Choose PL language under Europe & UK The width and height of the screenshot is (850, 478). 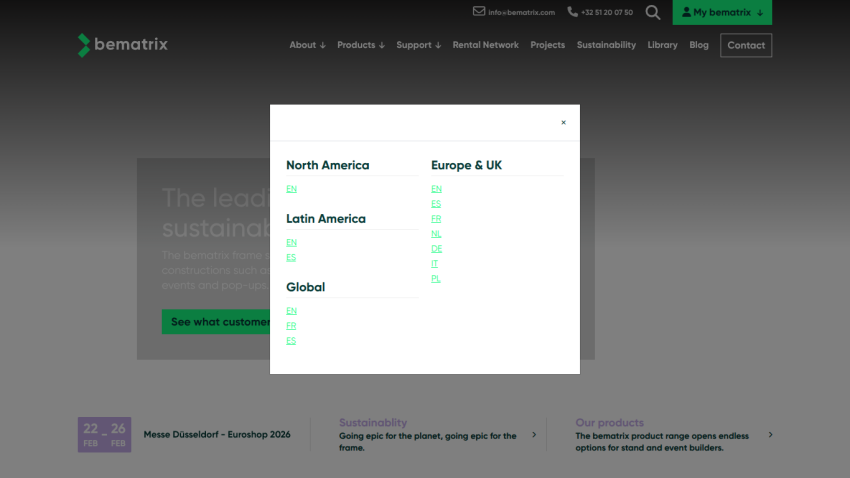[435, 279]
